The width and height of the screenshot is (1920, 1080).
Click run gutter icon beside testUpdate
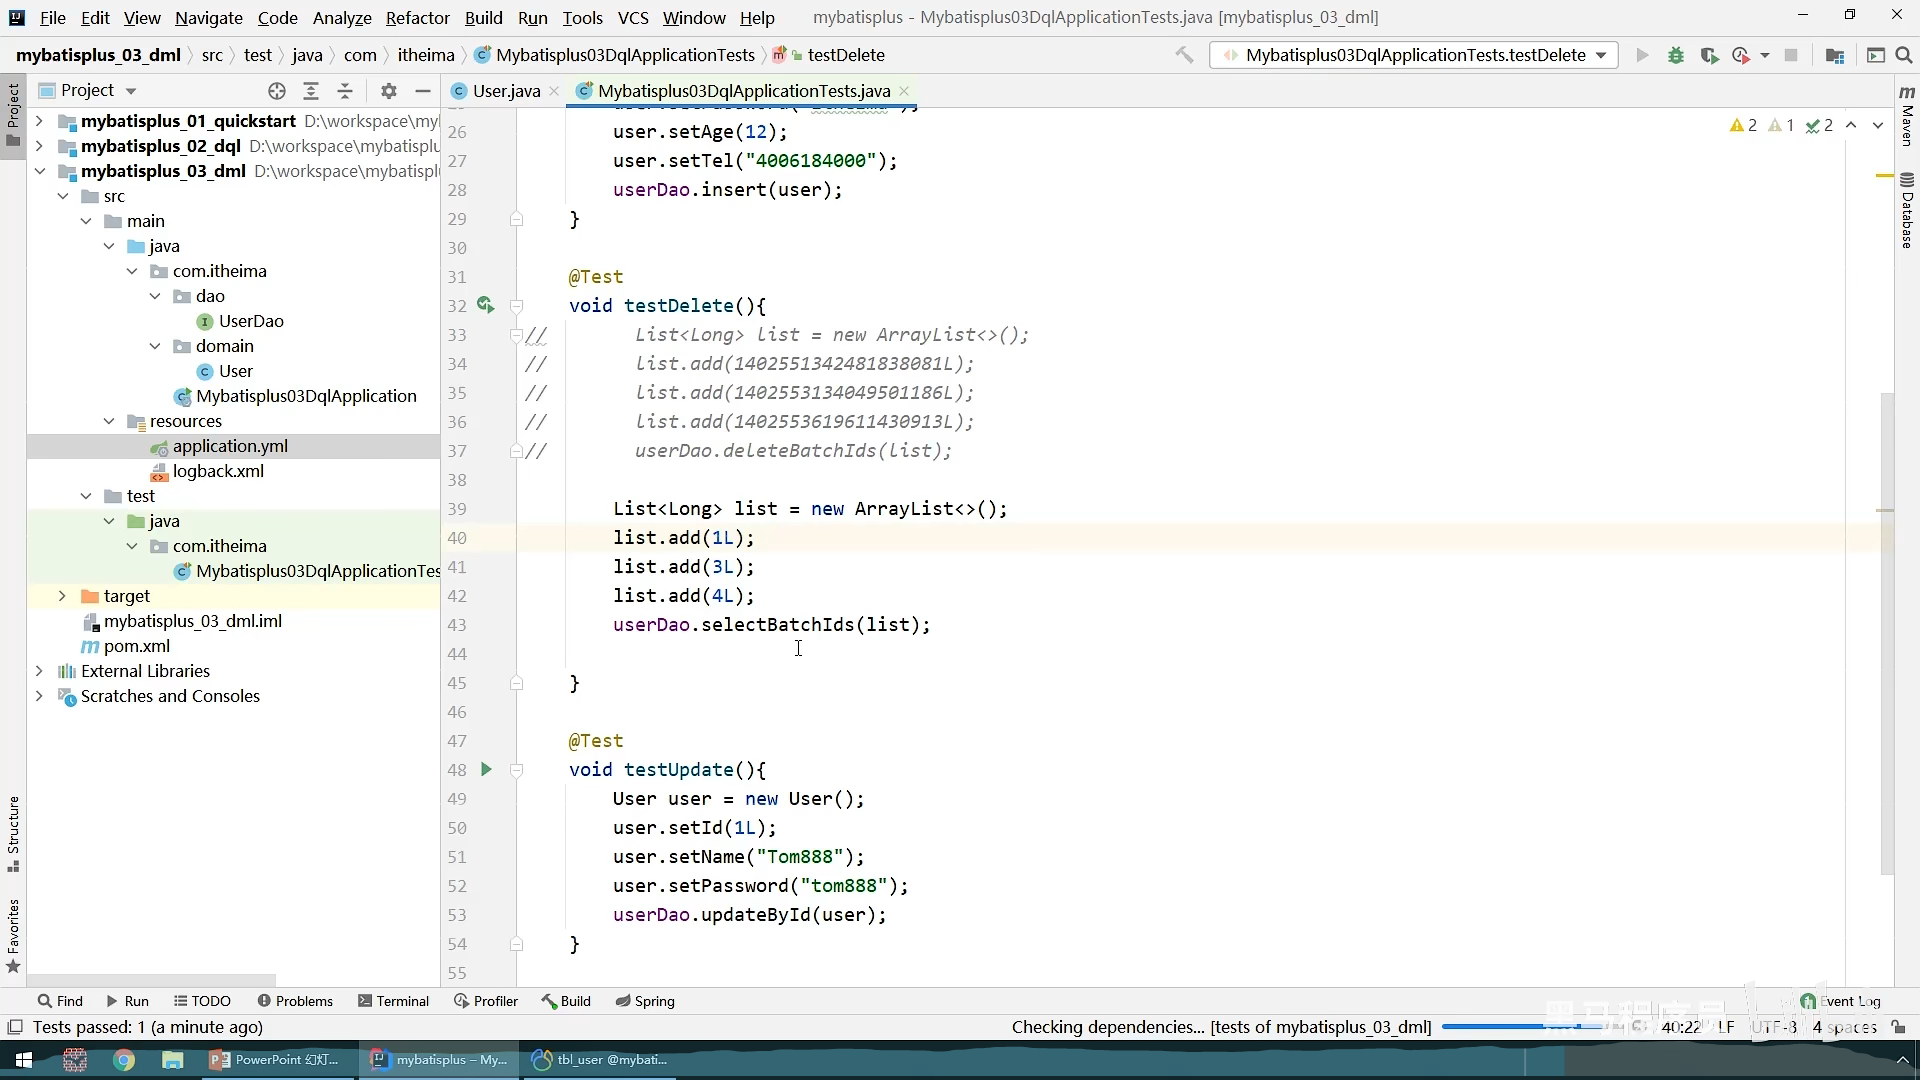[486, 769]
